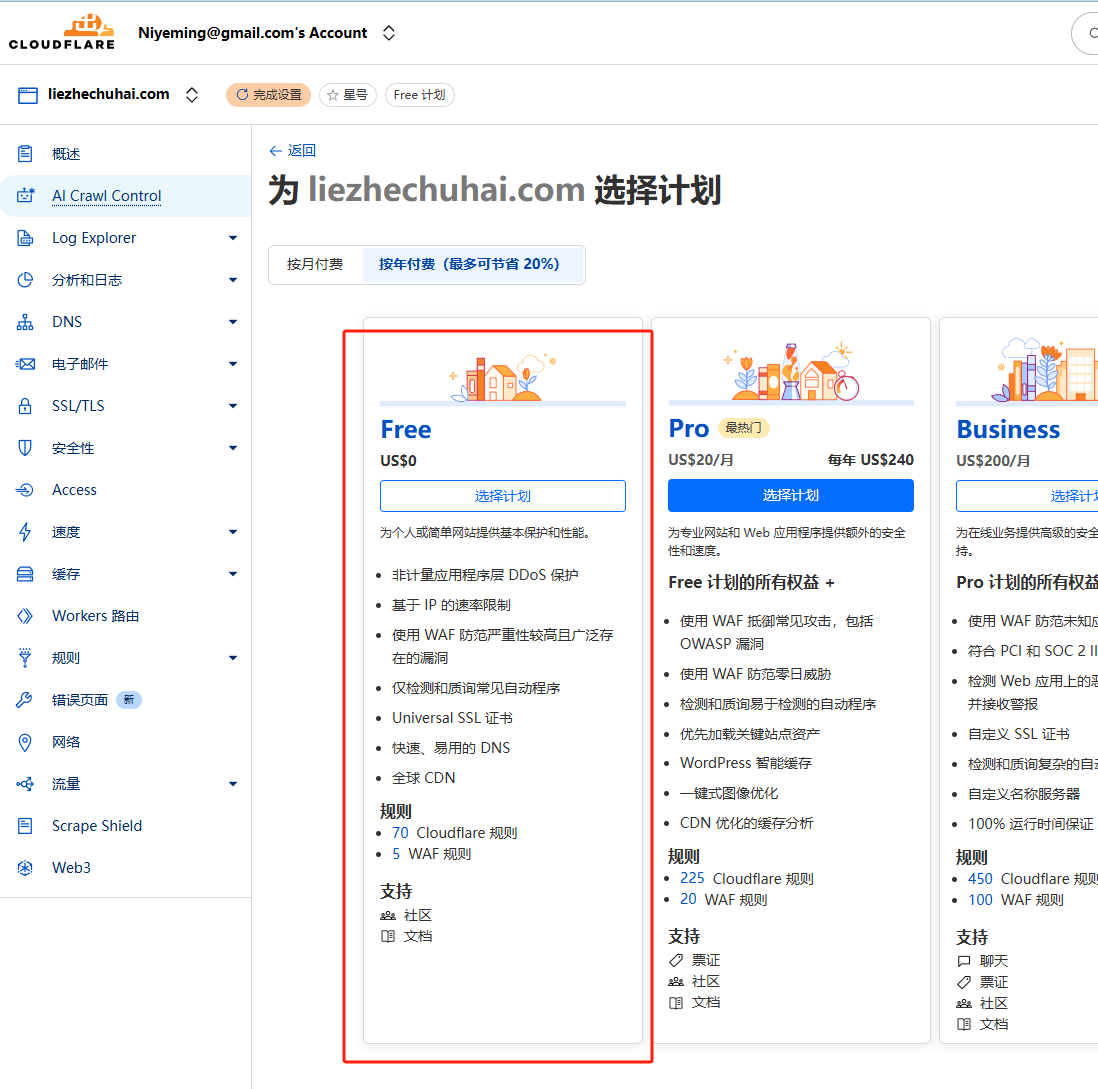Open the AI Crawl Control section

click(x=106, y=195)
